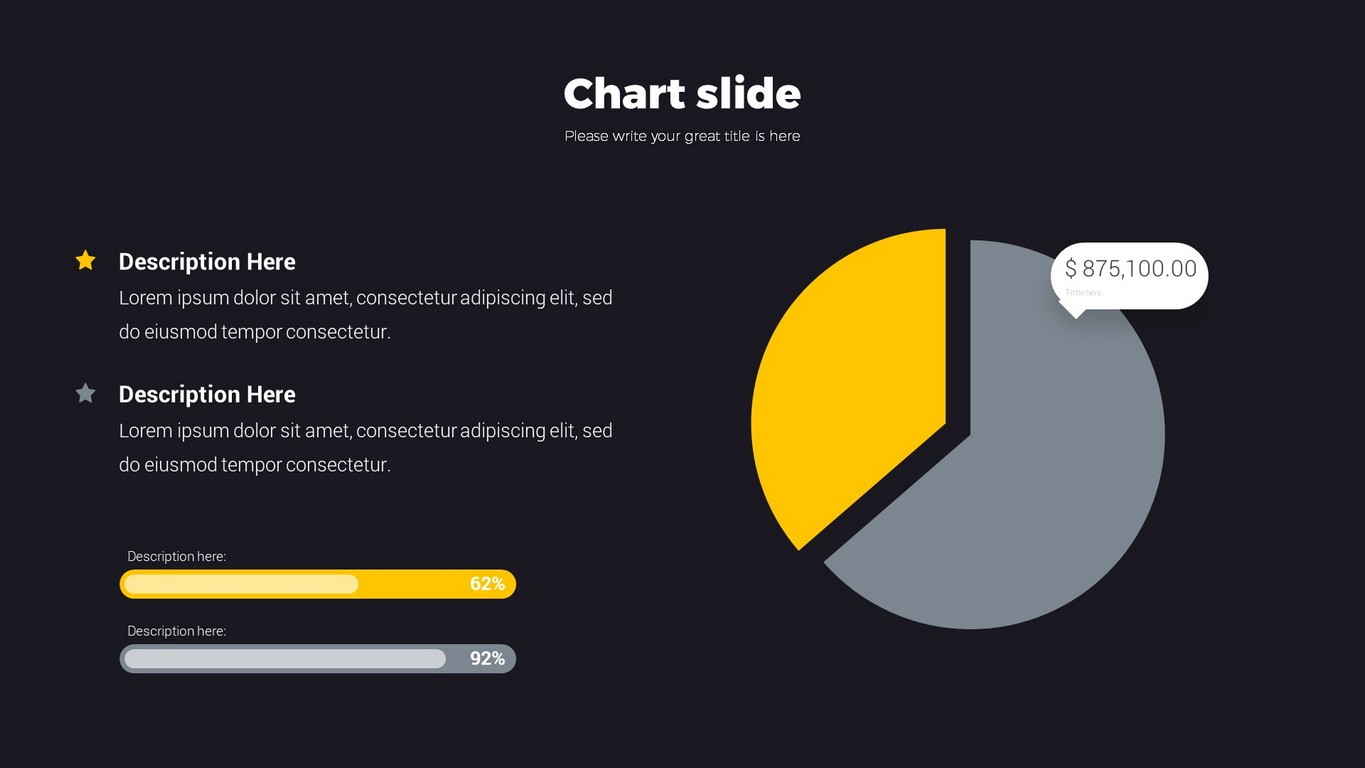Click 'Description here:' label above yellow bar
This screenshot has width=1365, height=768.
click(176, 556)
